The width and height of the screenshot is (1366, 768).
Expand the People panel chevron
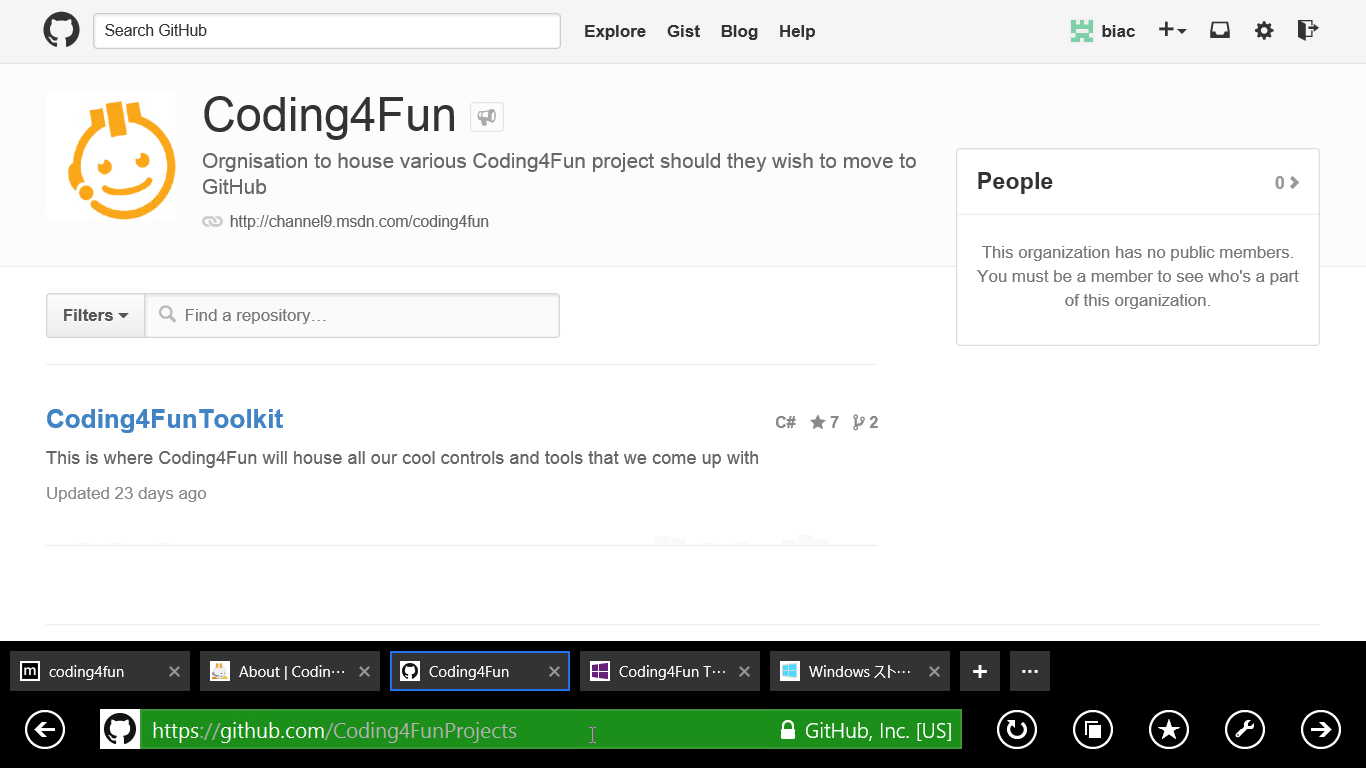(1292, 181)
